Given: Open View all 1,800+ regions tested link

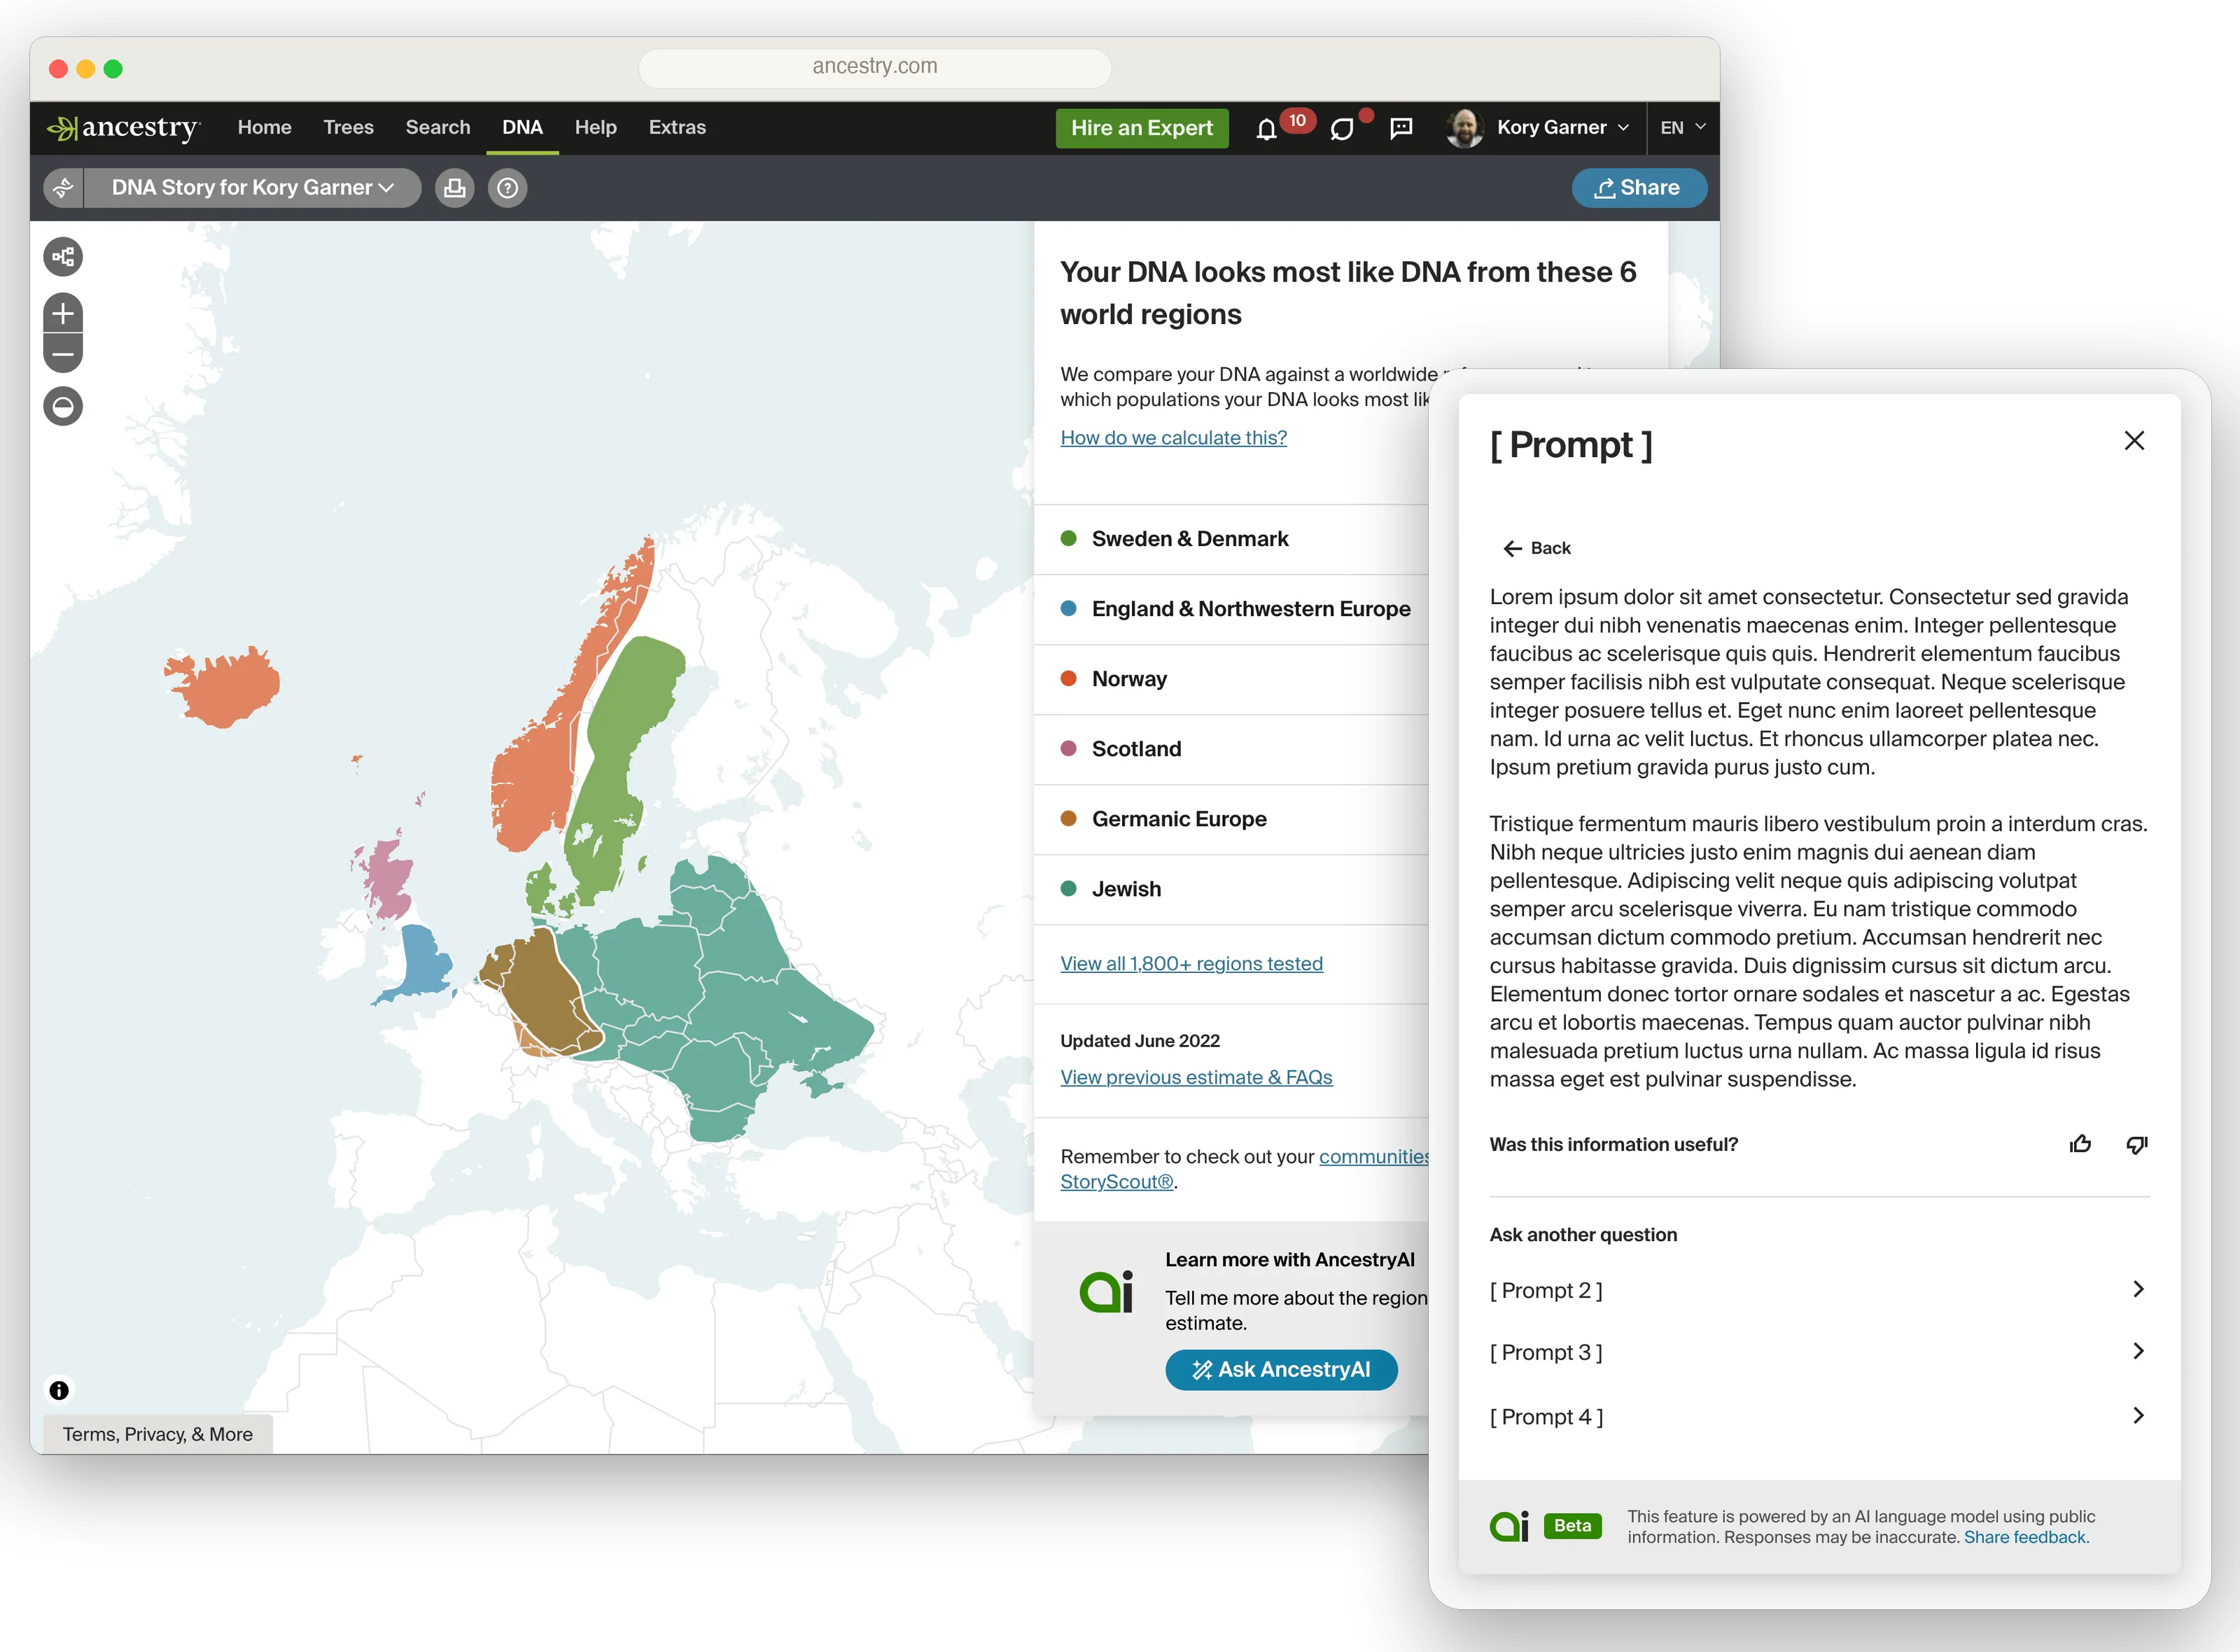Looking at the screenshot, I should coord(1191,964).
